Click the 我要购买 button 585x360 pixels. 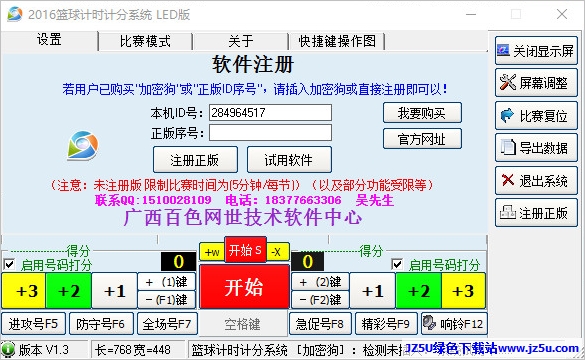click(x=422, y=113)
